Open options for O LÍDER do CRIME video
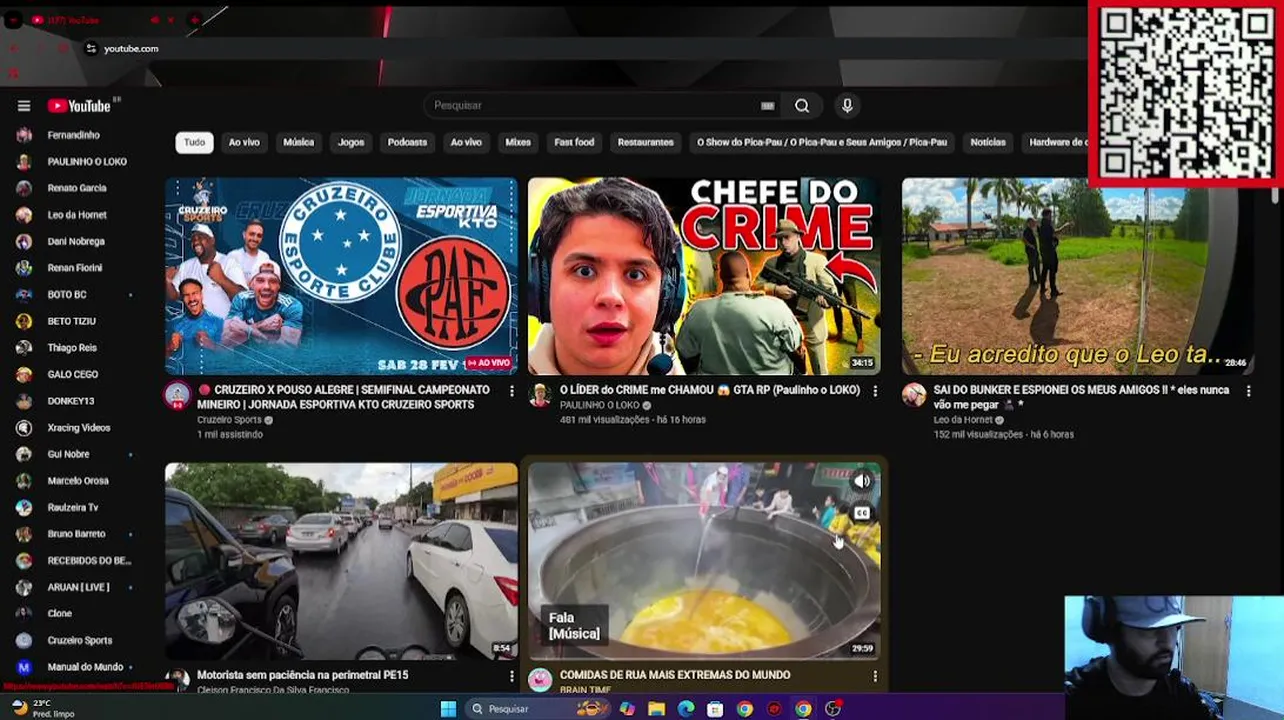 click(x=875, y=391)
